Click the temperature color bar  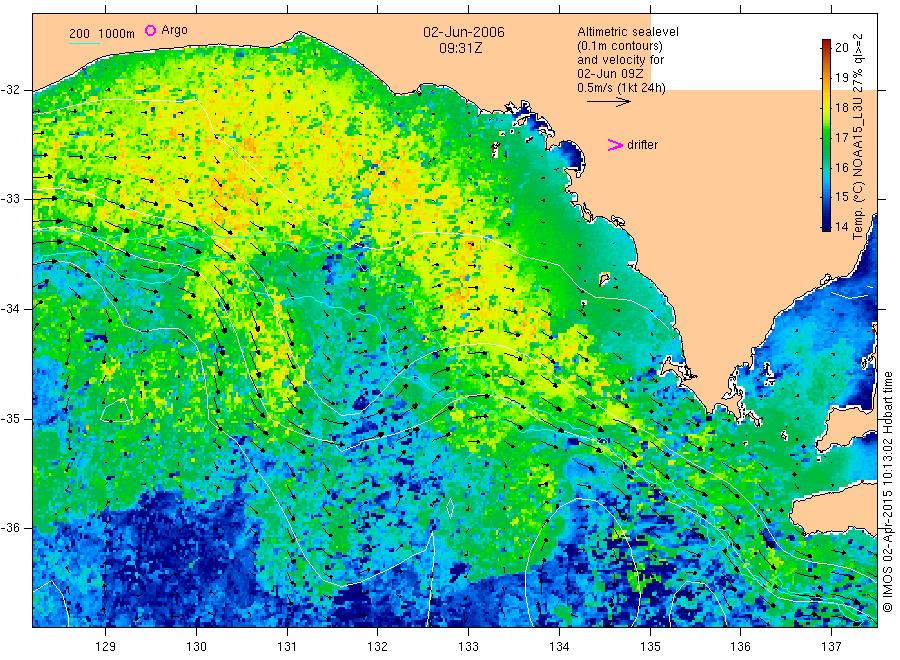click(826, 135)
